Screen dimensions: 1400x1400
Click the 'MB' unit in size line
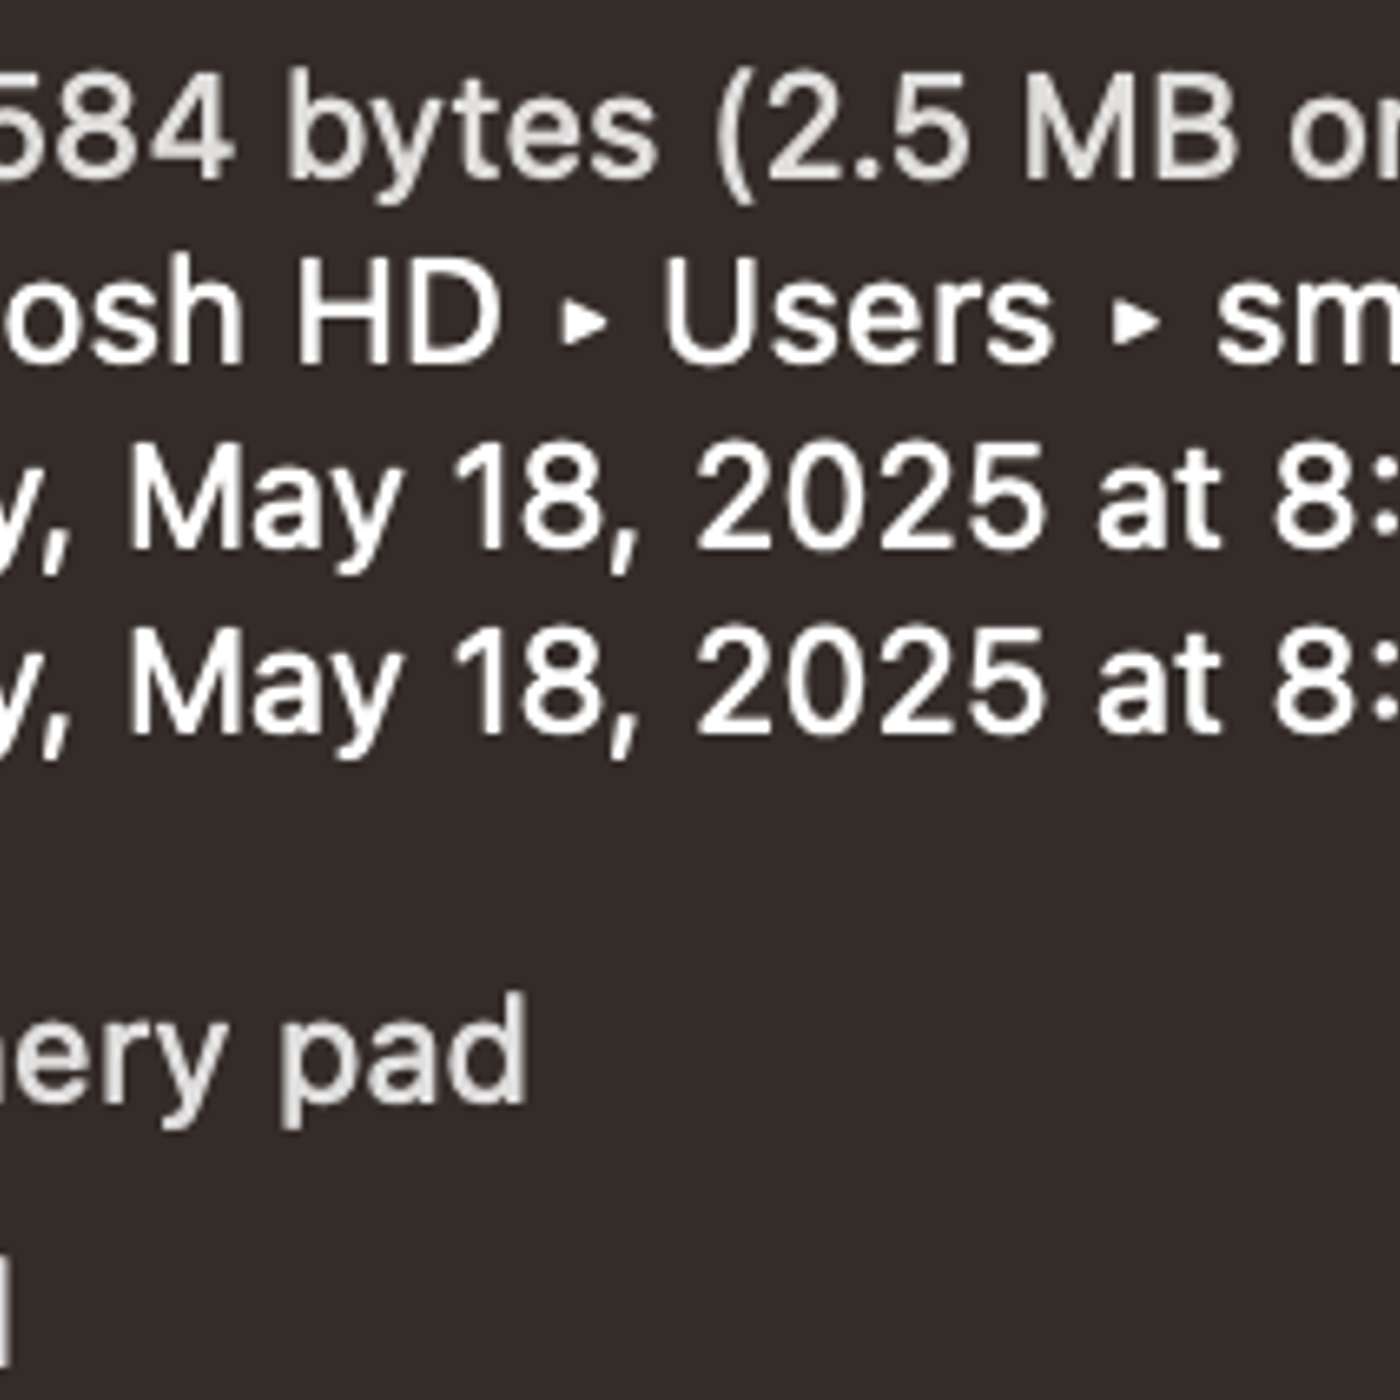1130,130
